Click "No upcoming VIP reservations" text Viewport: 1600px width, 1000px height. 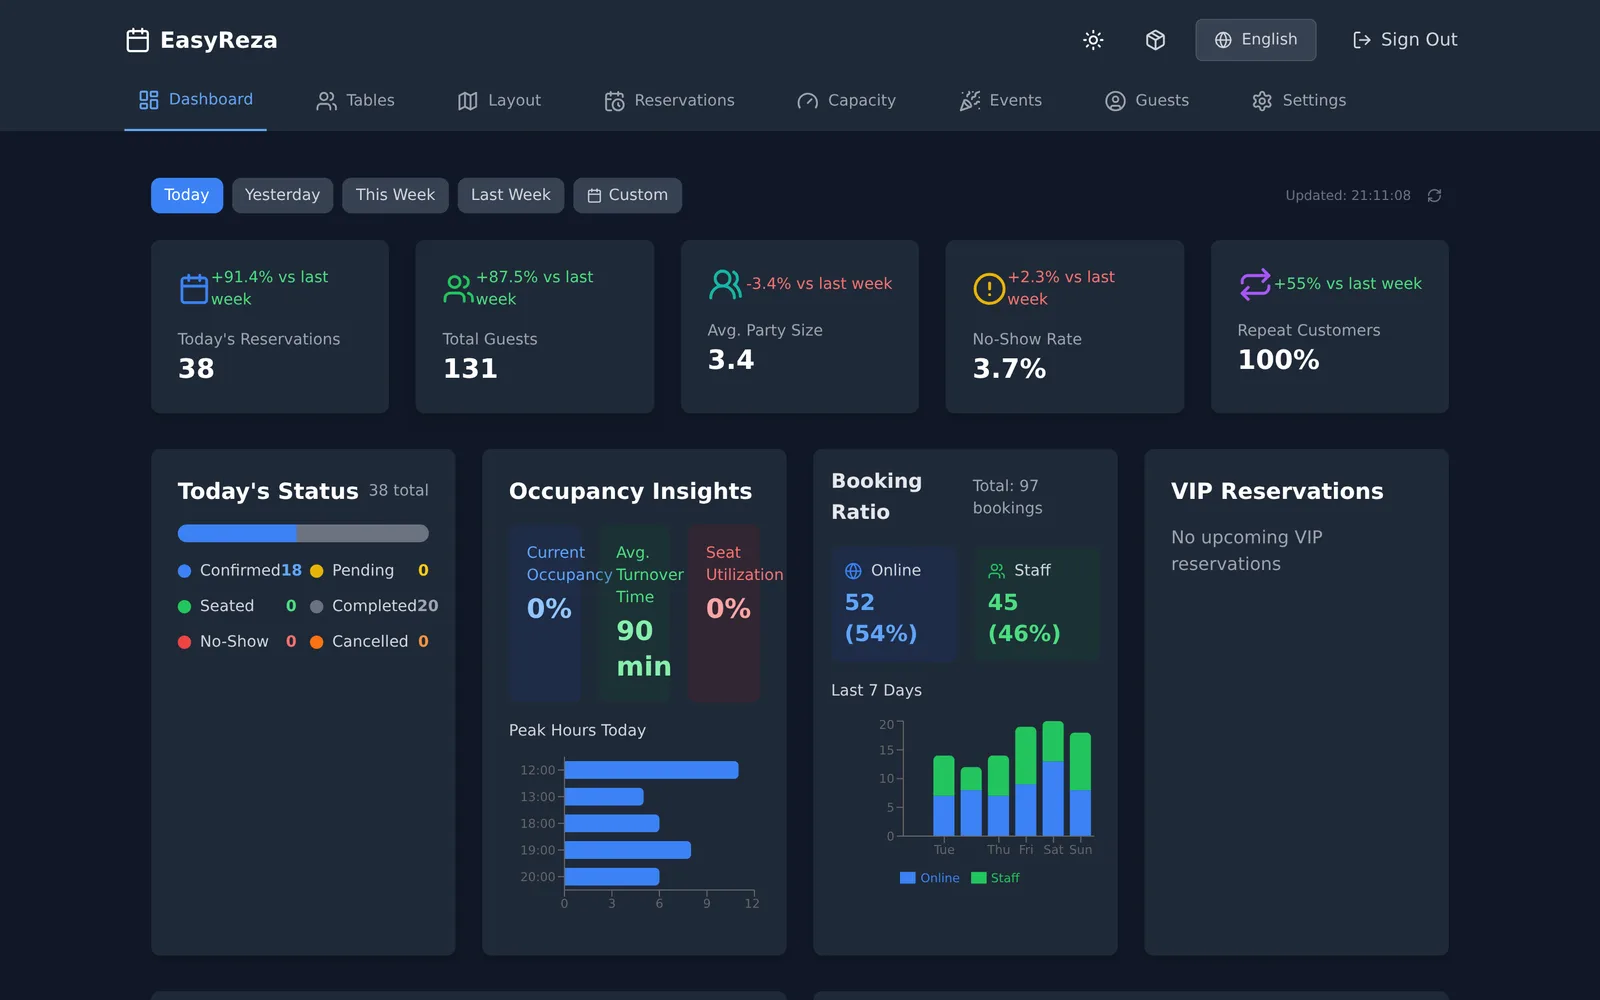click(1247, 551)
